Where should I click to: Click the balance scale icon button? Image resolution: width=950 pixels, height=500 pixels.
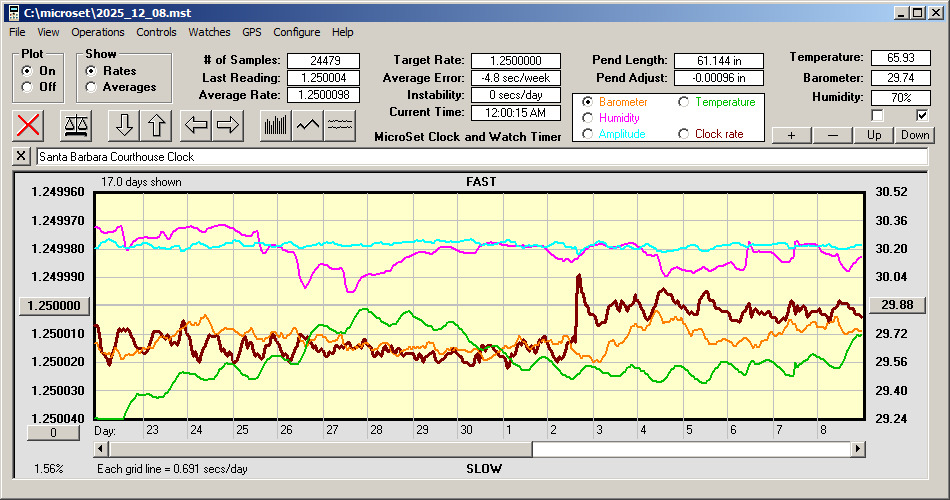pos(75,125)
